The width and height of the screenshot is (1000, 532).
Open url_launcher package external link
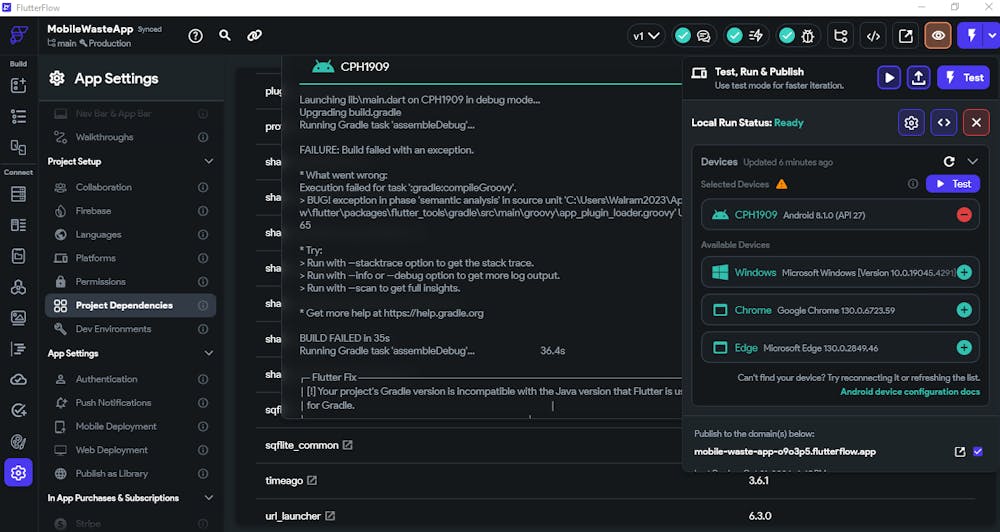coord(330,515)
